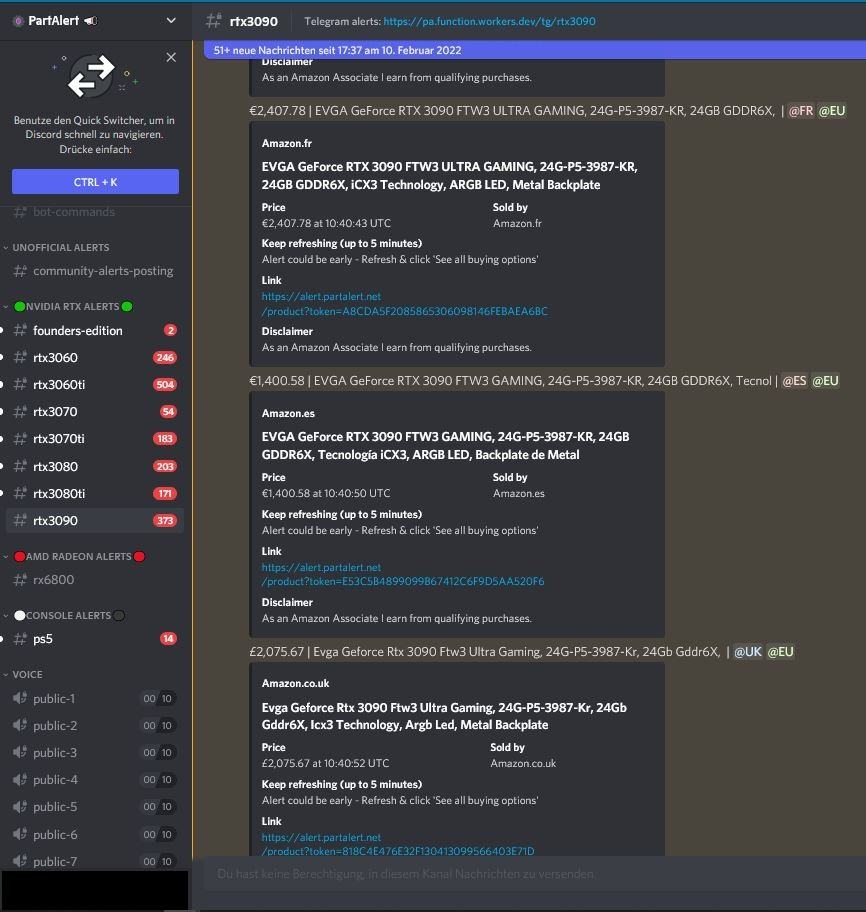The width and height of the screenshot is (866, 912).
Task: Click the disabled message input field
Action: click(534, 874)
